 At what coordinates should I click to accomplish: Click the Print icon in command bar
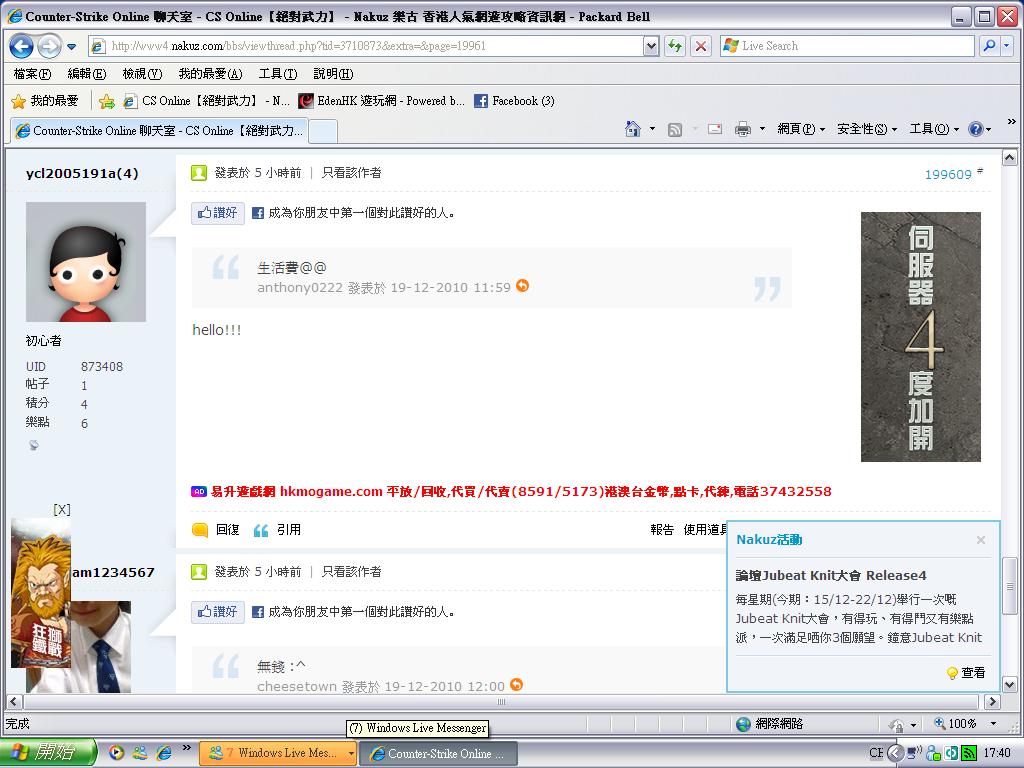[742, 129]
